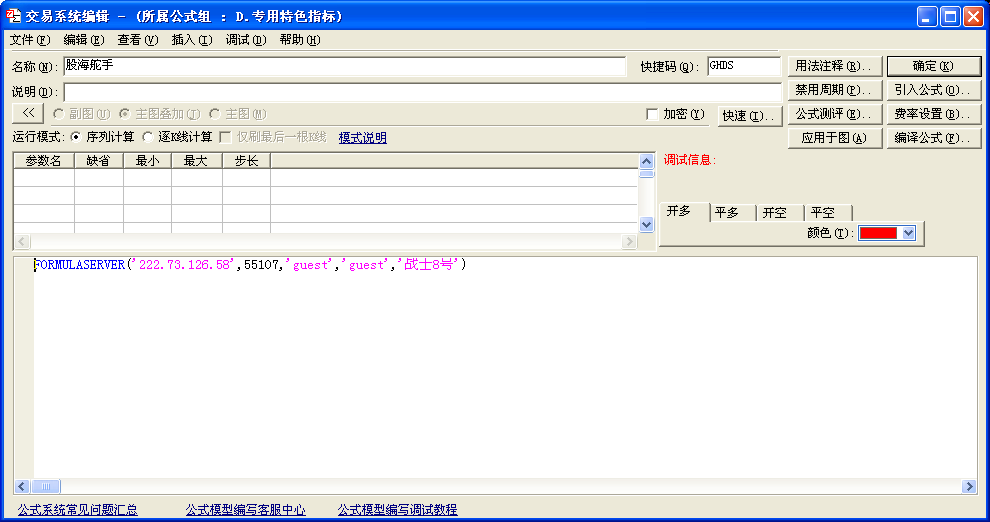Open the 调试 debug menu
This screenshot has width=990, height=522.
coord(245,40)
